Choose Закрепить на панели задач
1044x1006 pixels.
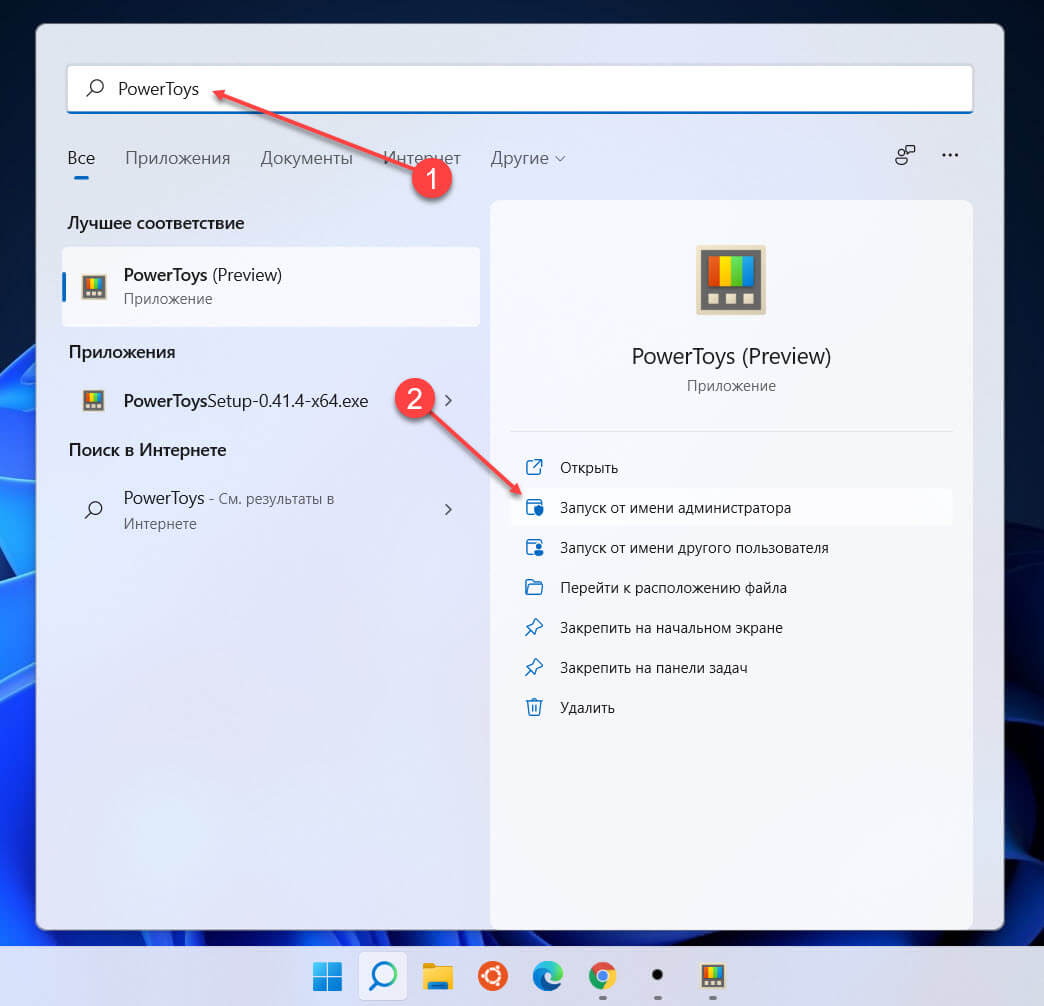(731, 668)
